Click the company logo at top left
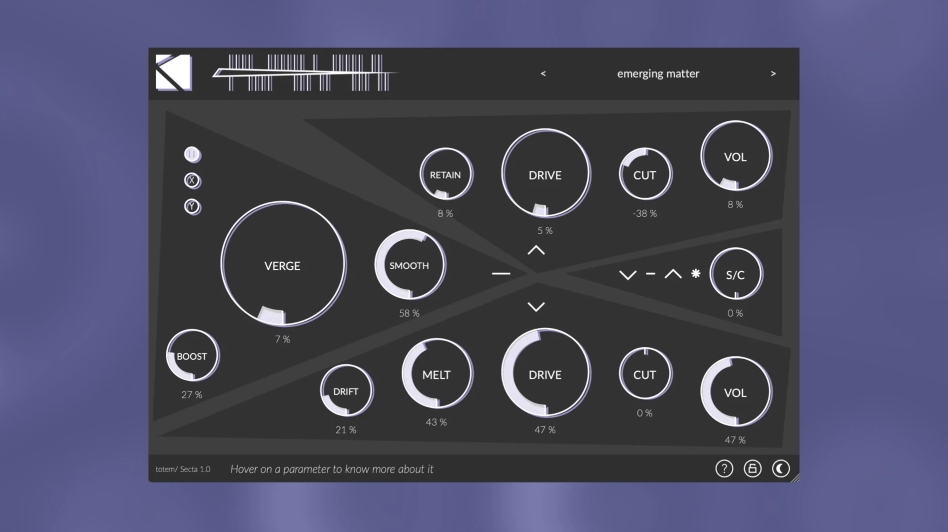The height and width of the screenshot is (532, 948). click(x=173, y=73)
